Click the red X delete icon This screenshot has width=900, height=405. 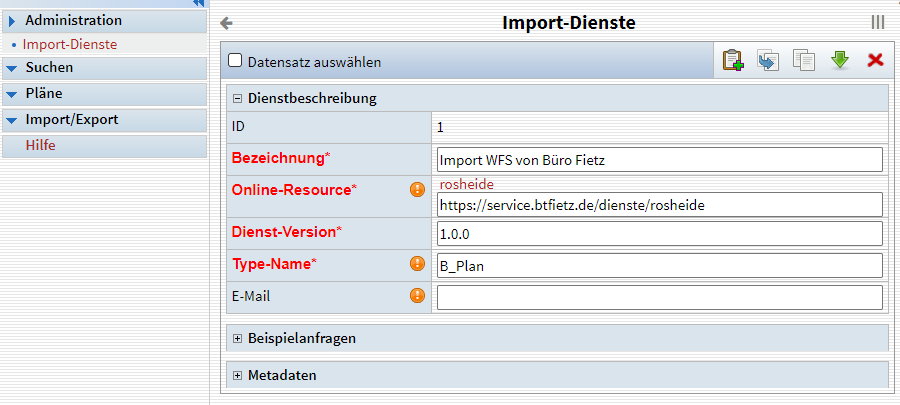click(875, 60)
